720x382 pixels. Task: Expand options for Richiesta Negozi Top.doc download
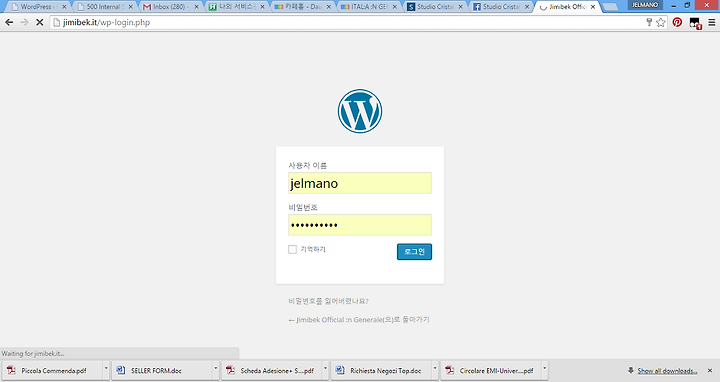435,370
